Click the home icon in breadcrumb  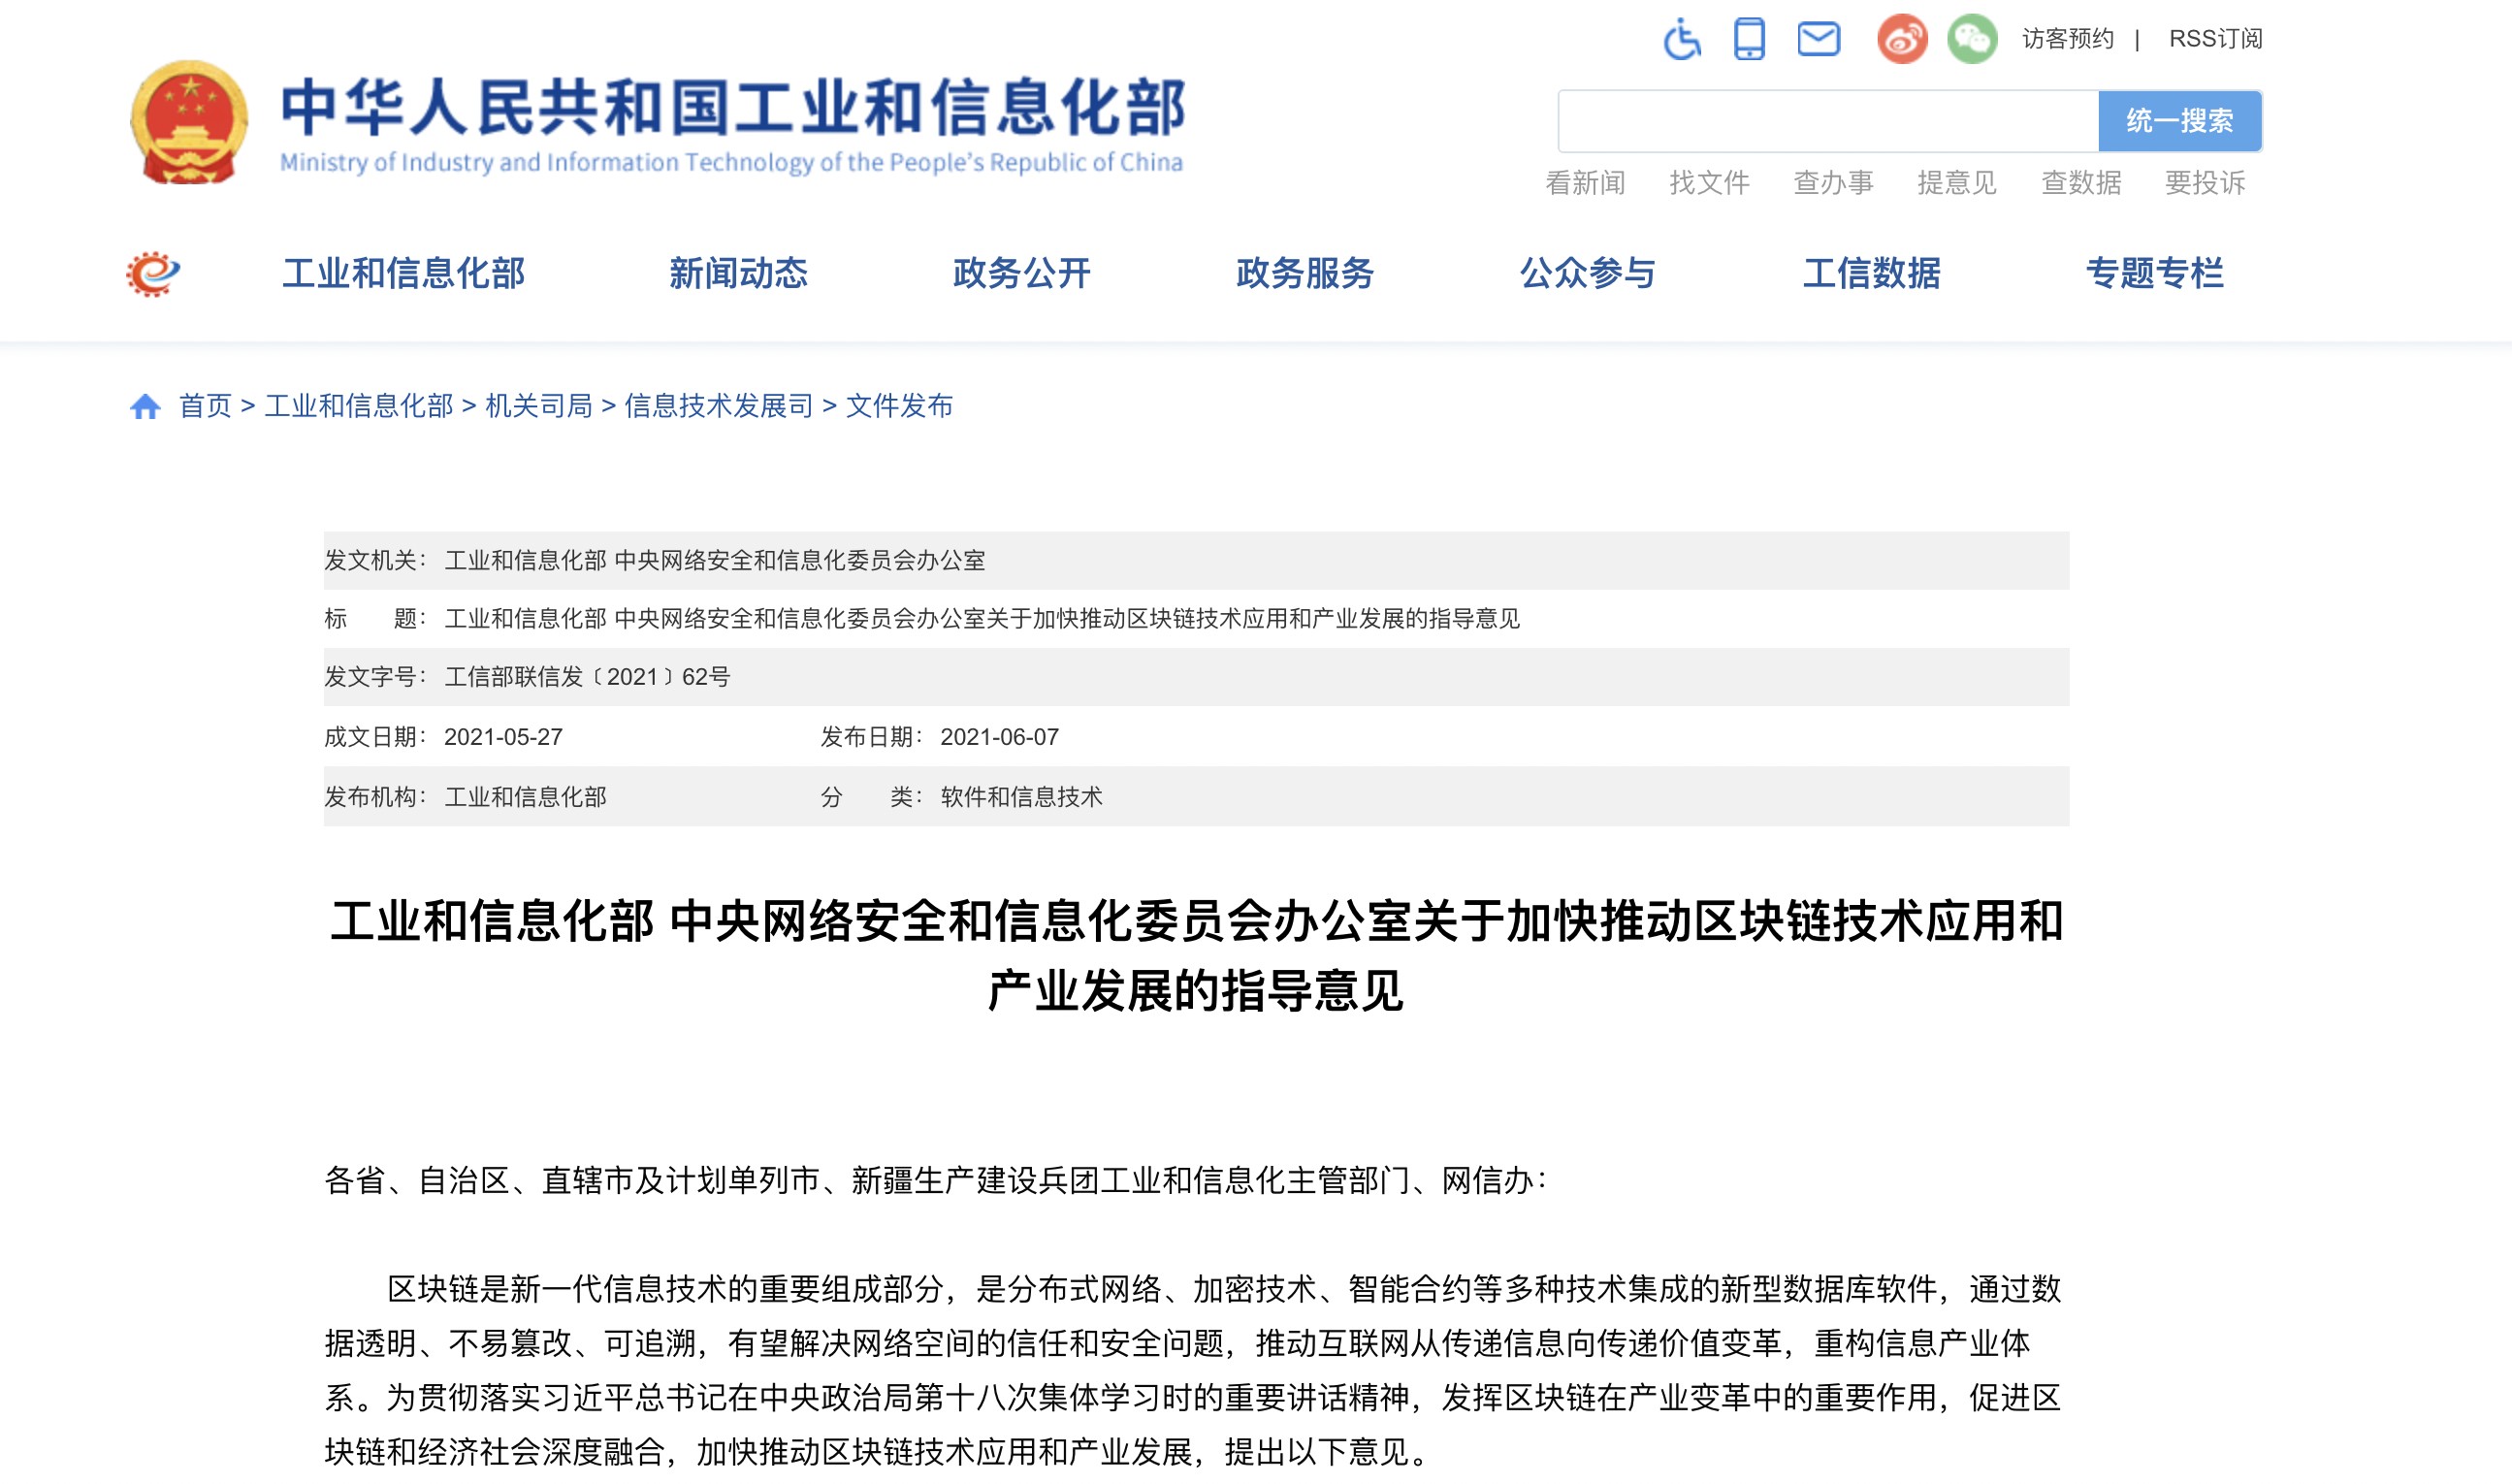click(x=145, y=406)
